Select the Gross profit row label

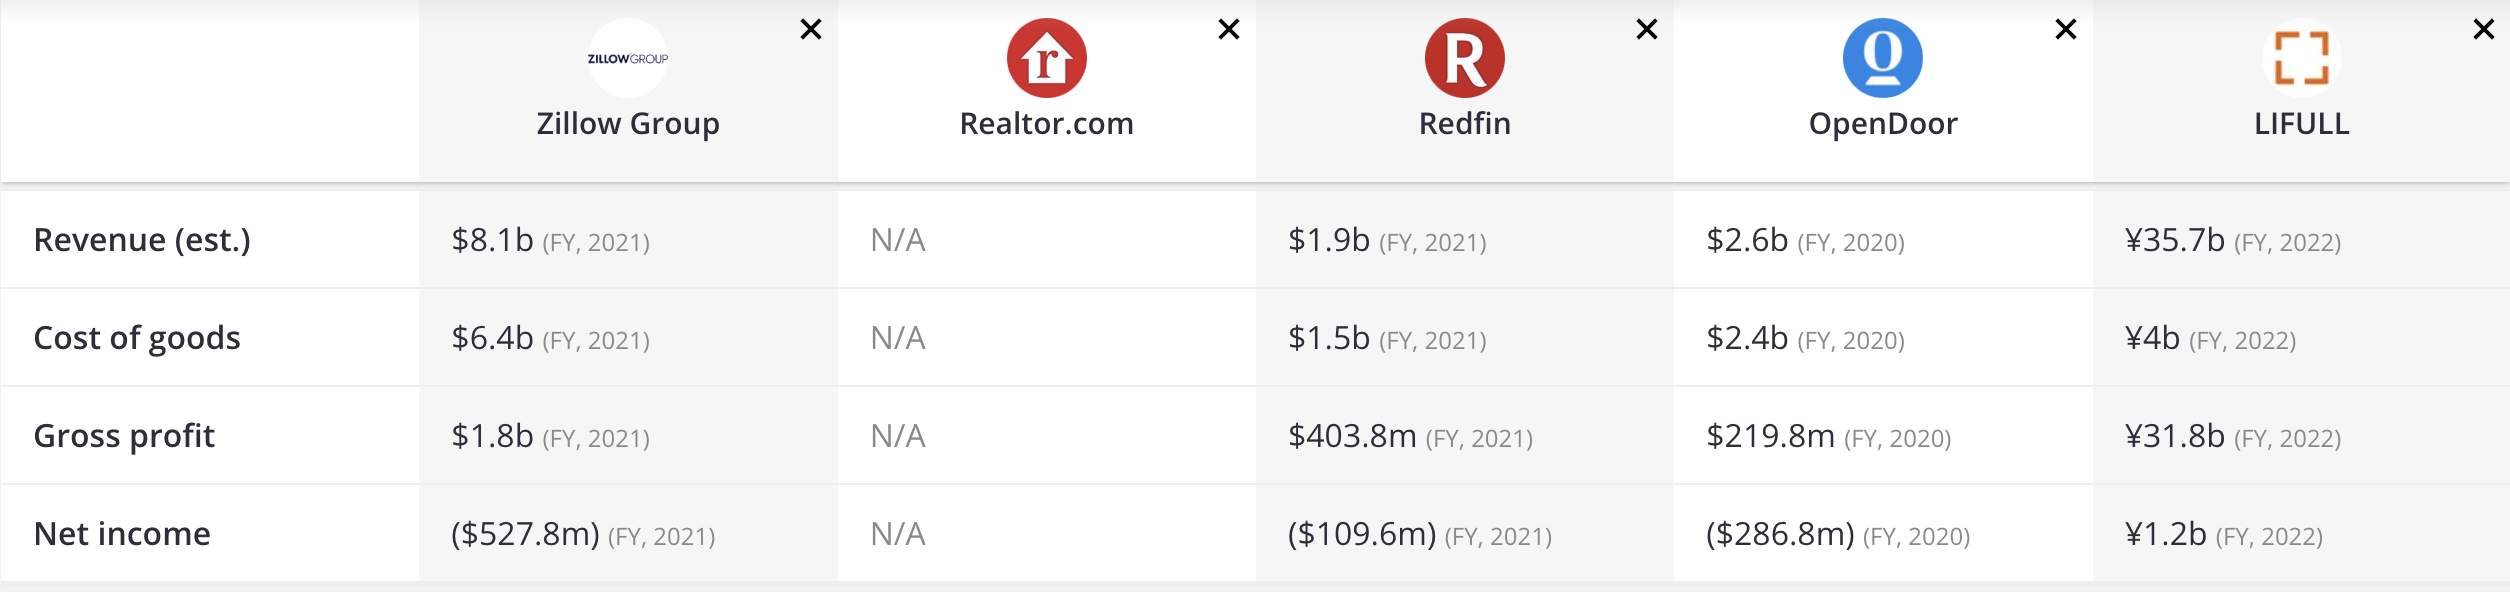tap(124, 436)
